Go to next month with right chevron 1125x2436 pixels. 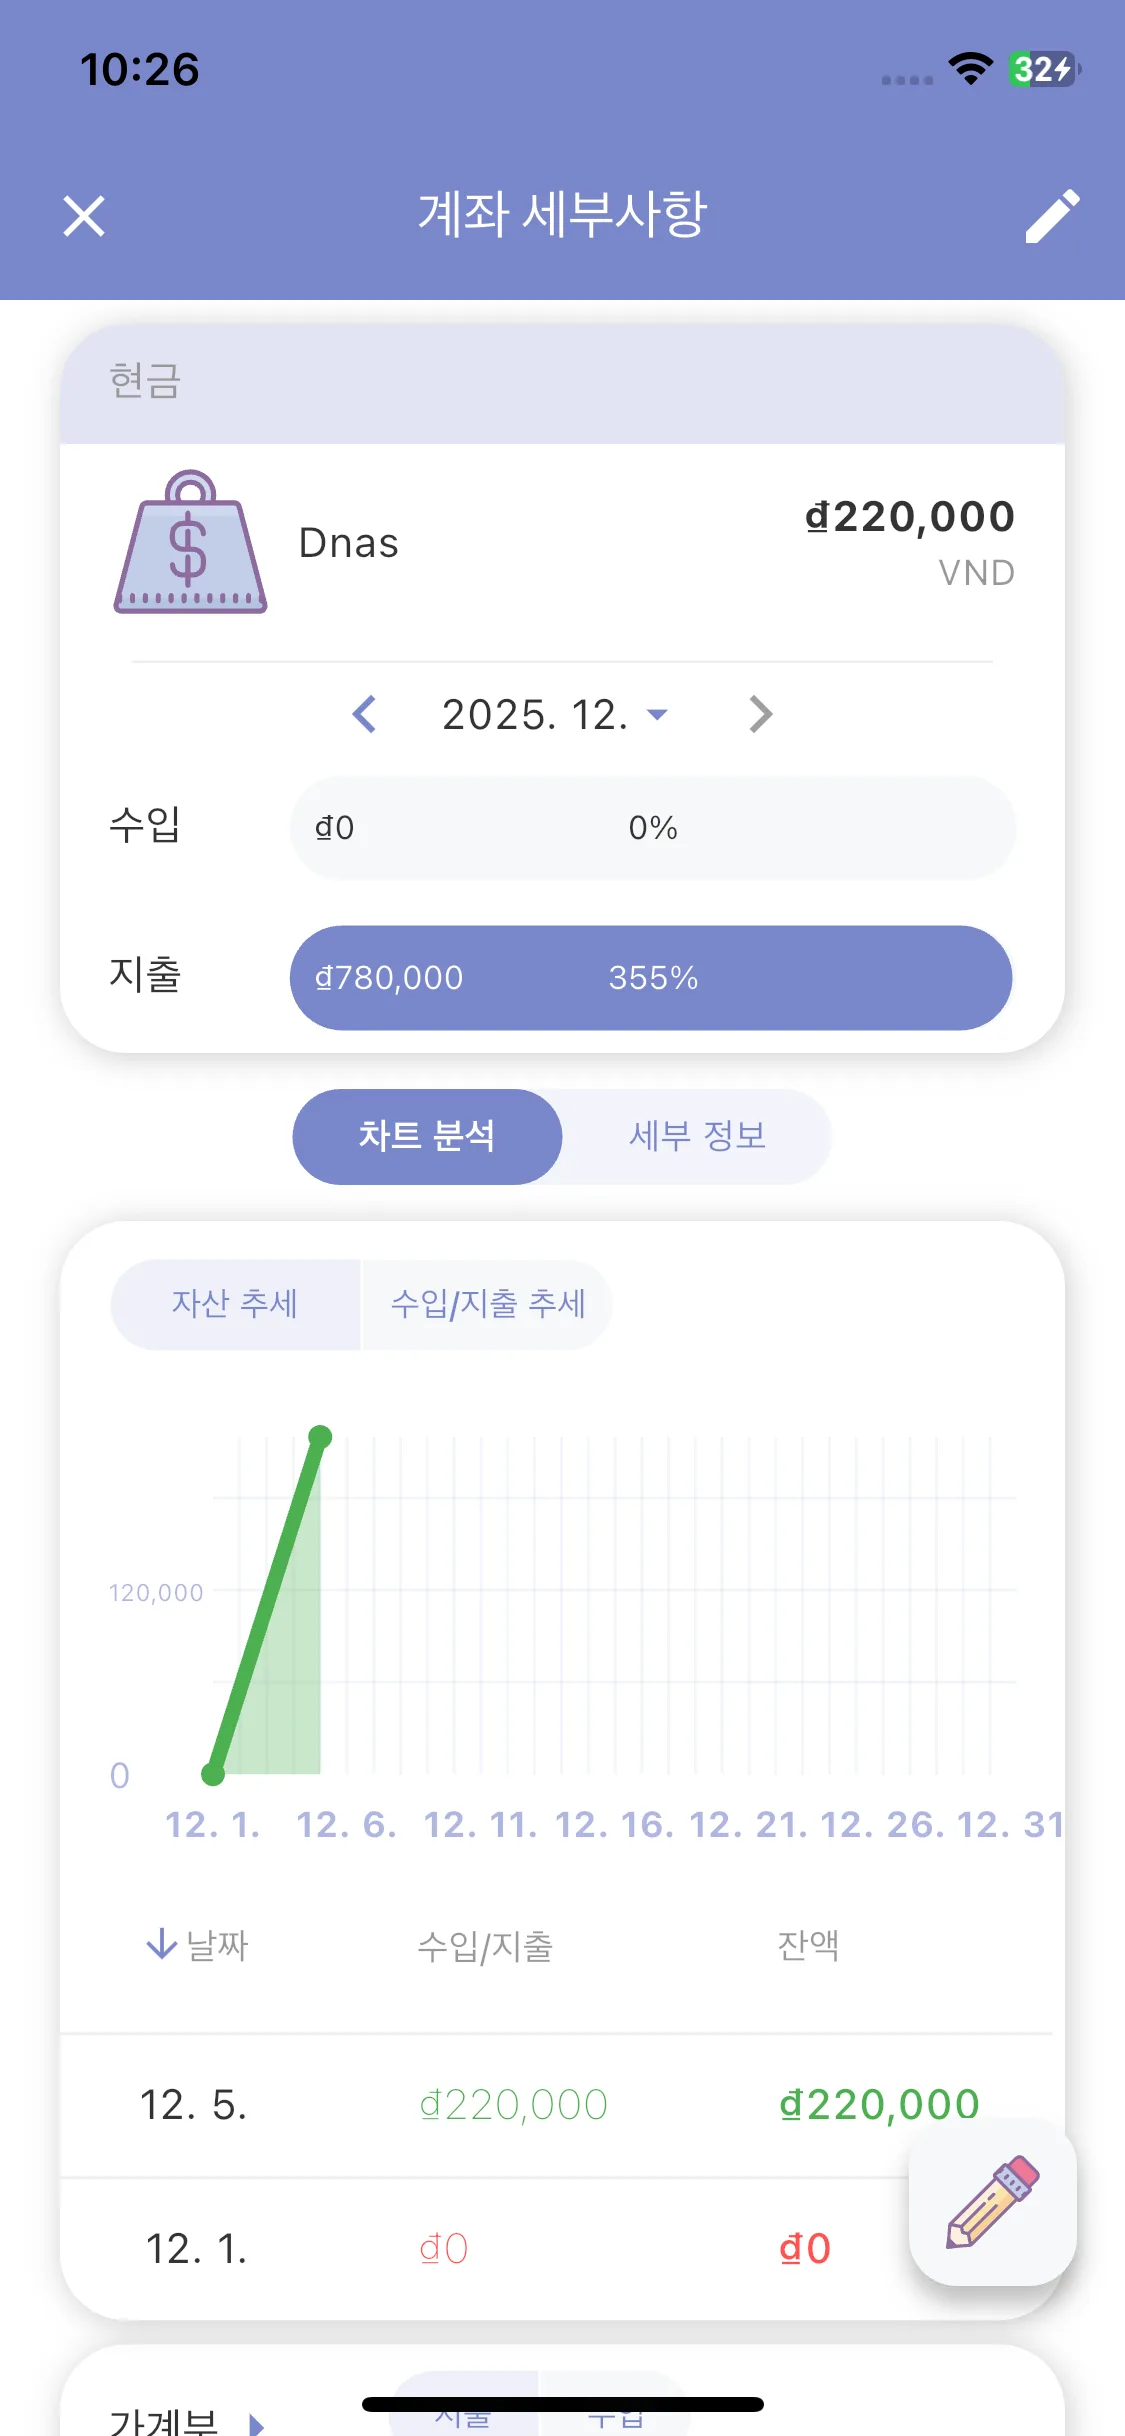click(760, 714)
